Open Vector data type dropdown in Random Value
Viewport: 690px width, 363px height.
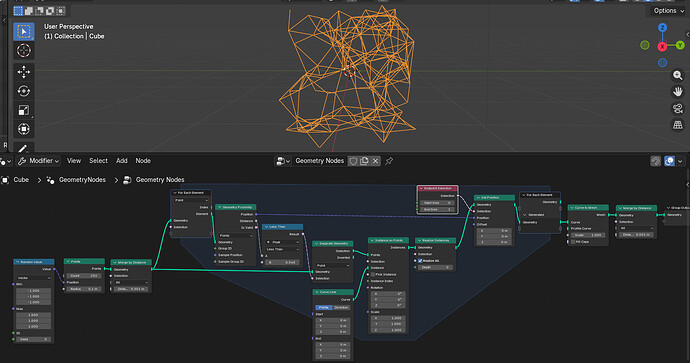click(x=33, y=278)
